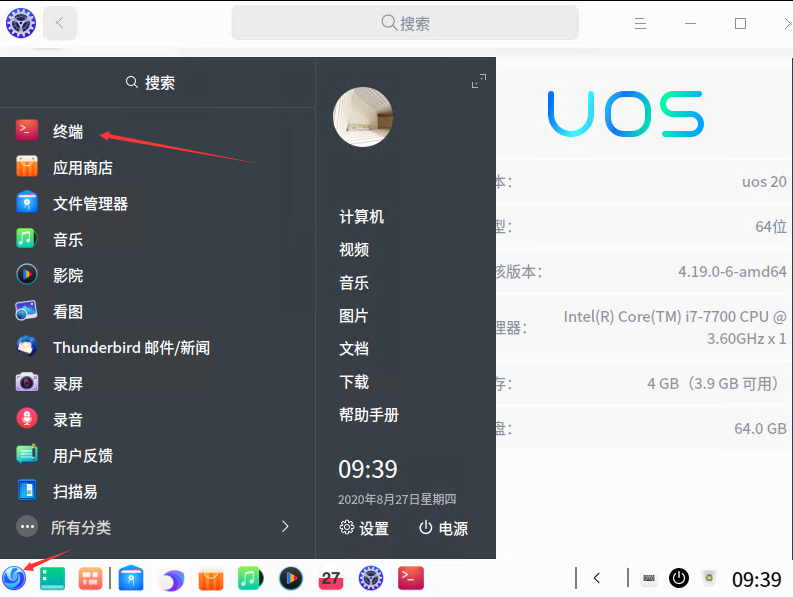Open multitasking view in dock

tap(90, 578)
